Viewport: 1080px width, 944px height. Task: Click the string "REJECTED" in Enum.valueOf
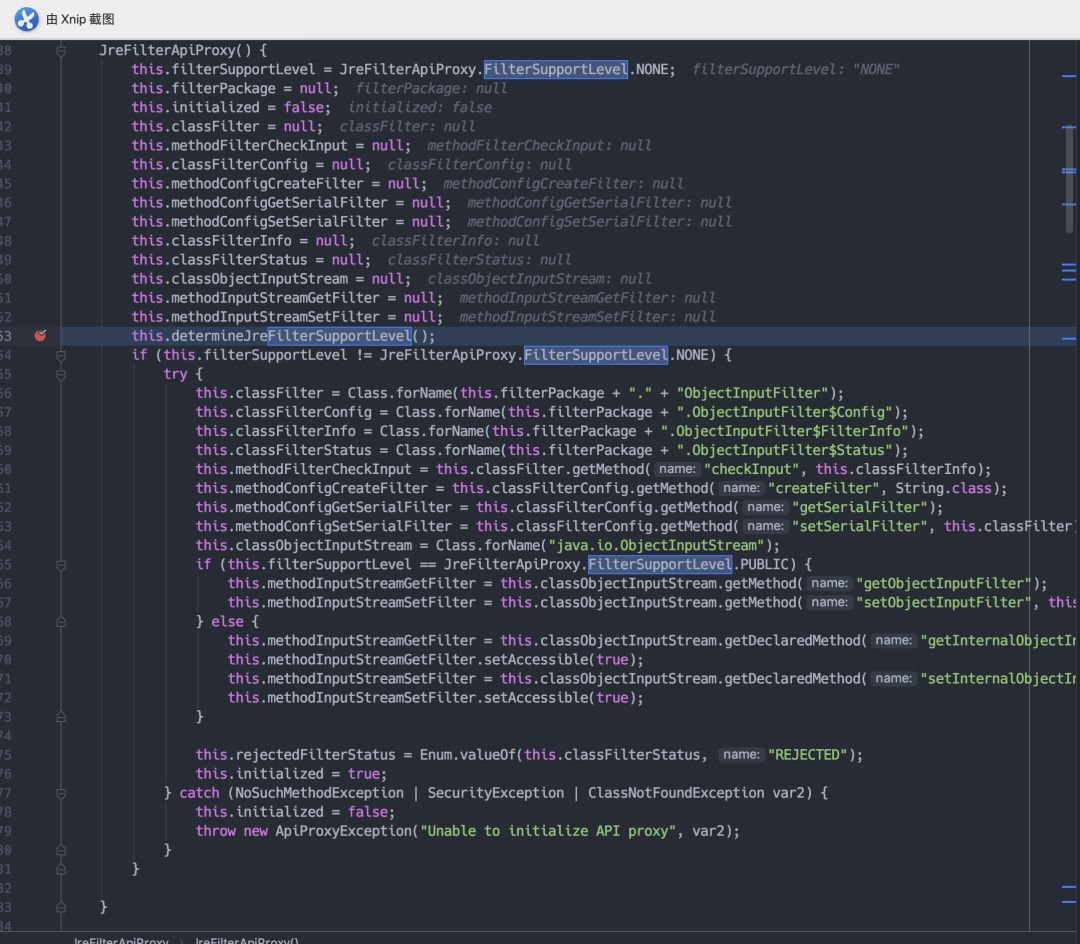click(x=808, y=755)
